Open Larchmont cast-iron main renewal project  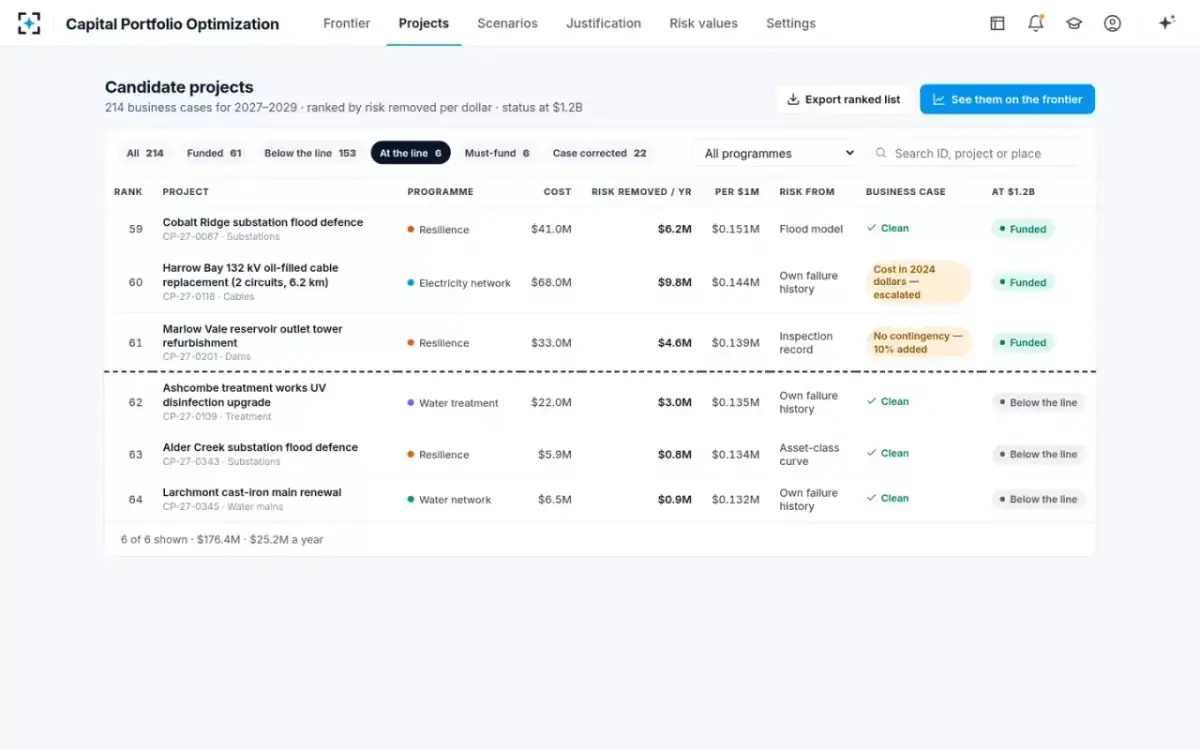pyautogui.click(x=252, y=492)
